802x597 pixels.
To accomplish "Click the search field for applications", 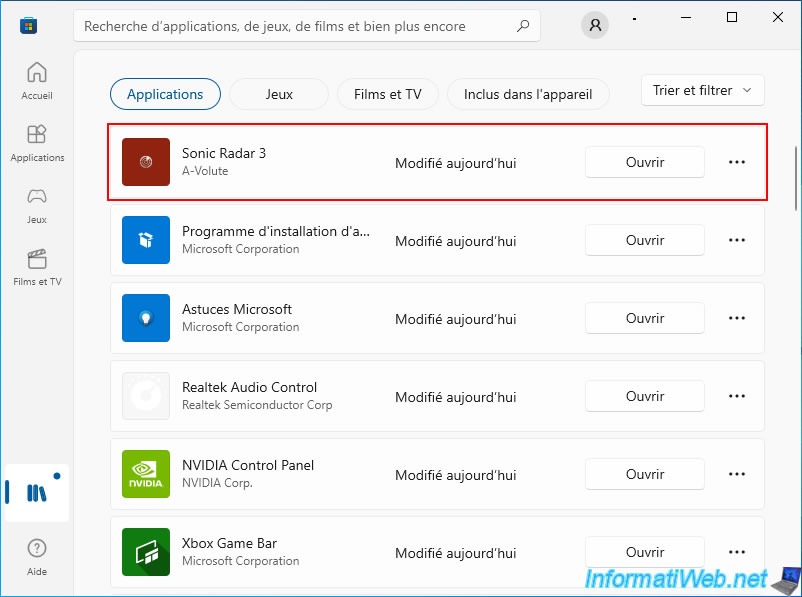I will point(307,26).
